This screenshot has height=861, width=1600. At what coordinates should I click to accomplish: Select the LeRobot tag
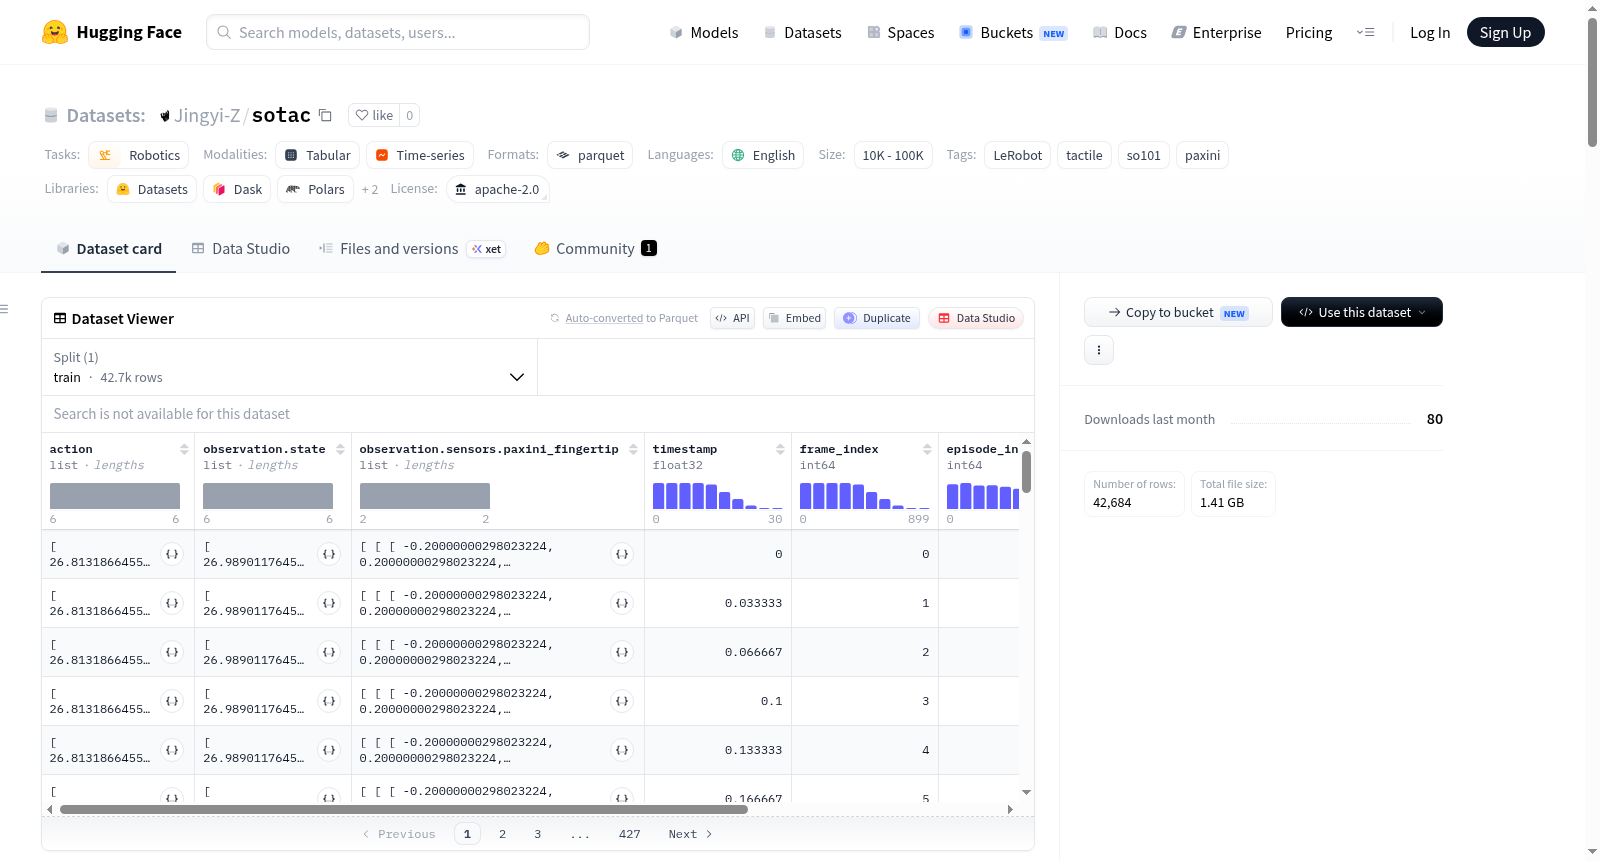pos(1018,155)
